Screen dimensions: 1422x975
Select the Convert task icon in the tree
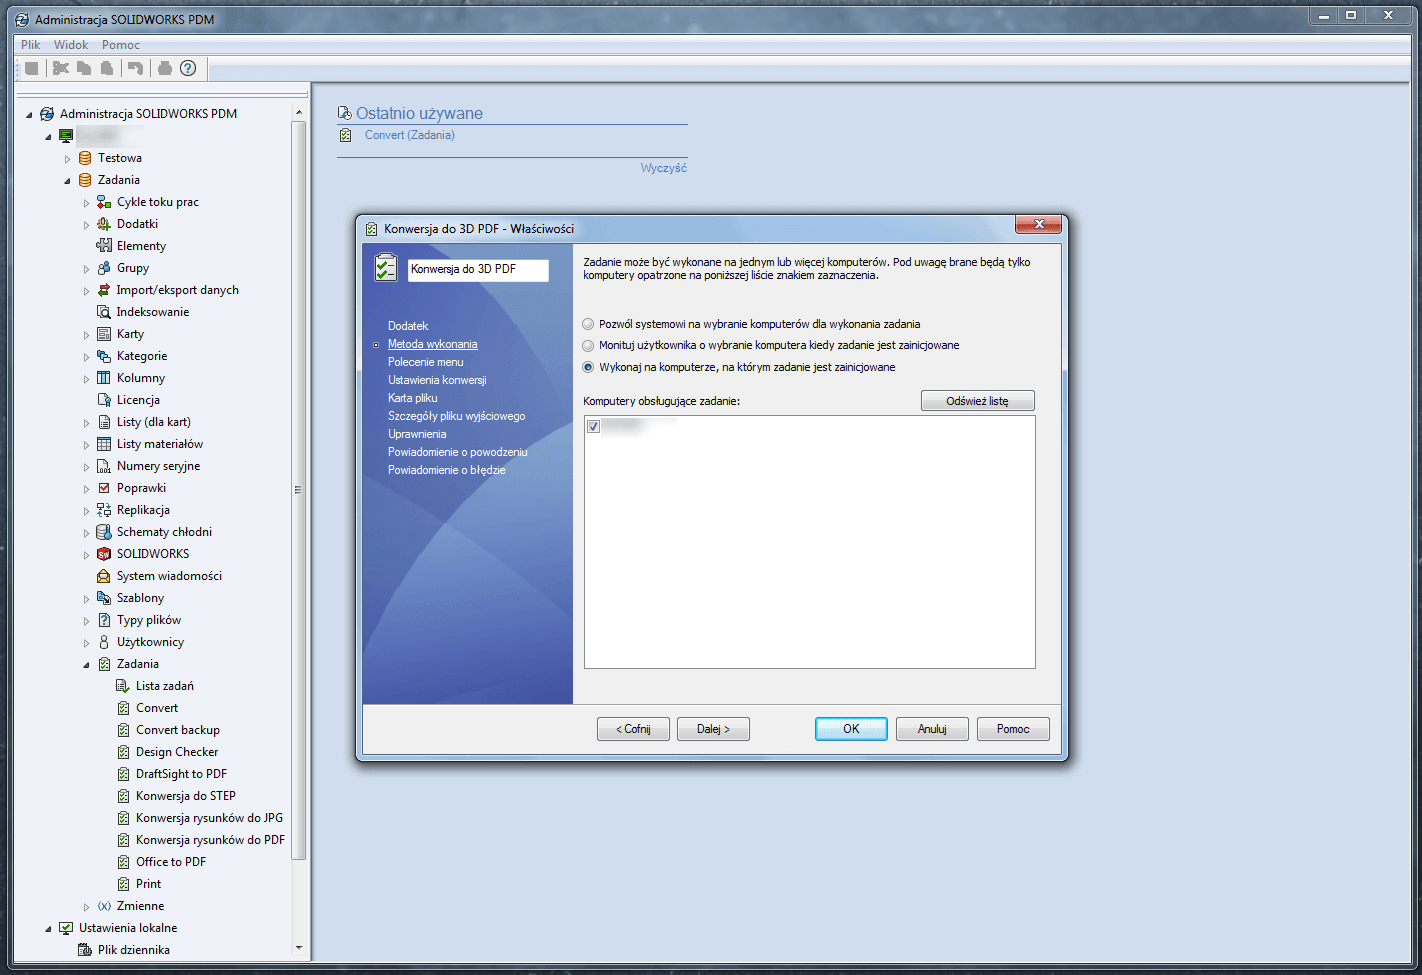(123, 707)
